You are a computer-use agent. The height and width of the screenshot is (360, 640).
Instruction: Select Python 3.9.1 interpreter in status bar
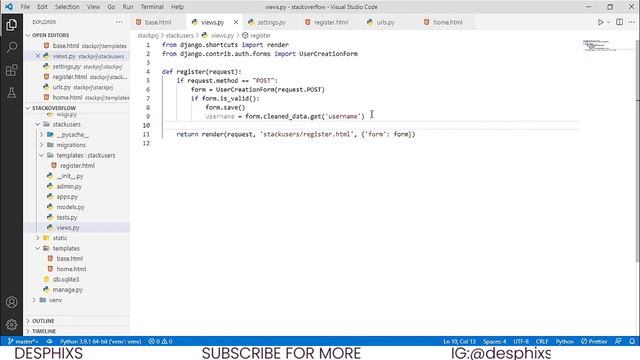100,341
